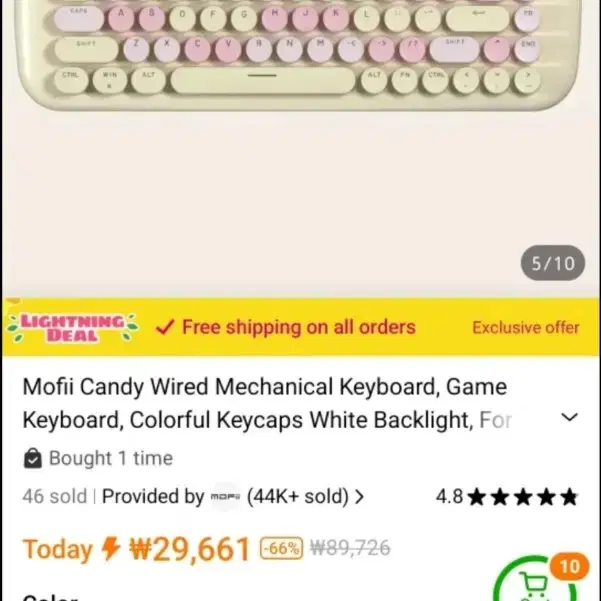Click the orange lightning bolt price icon
The width and height of the screenshot is (601, 601).
tap(111, 548)
